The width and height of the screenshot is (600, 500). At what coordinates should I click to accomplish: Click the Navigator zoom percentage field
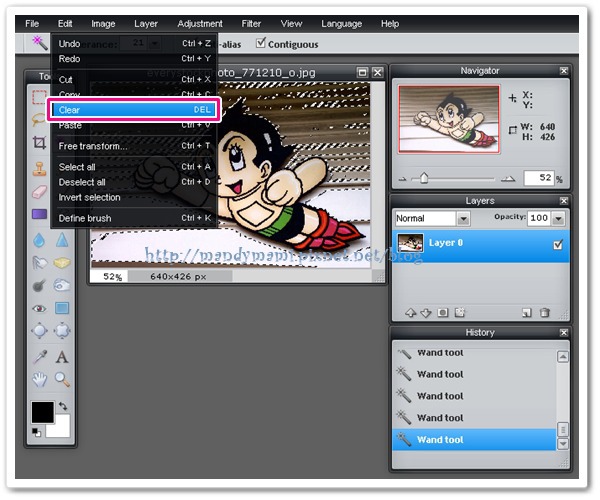539,178
